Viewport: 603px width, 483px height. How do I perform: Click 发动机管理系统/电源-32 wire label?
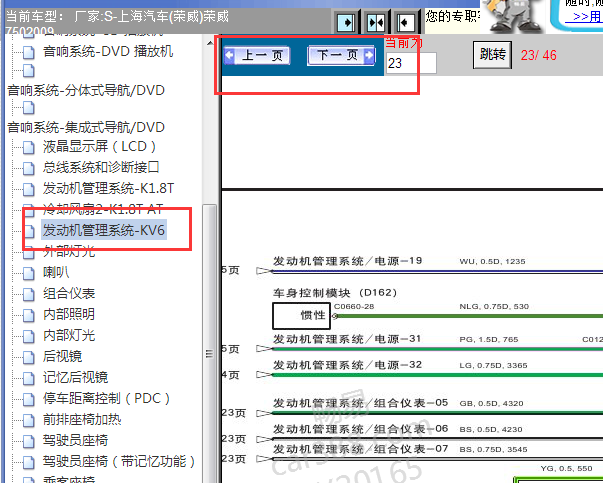(x=347, y=365)
